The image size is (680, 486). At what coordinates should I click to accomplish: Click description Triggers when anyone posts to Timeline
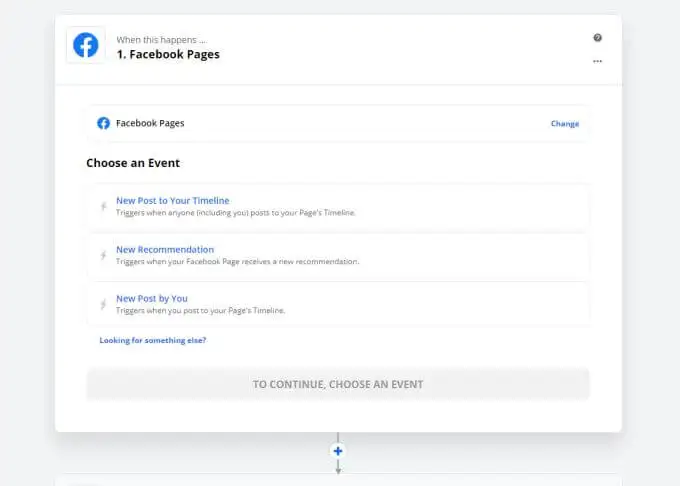(x=235, y=212)
